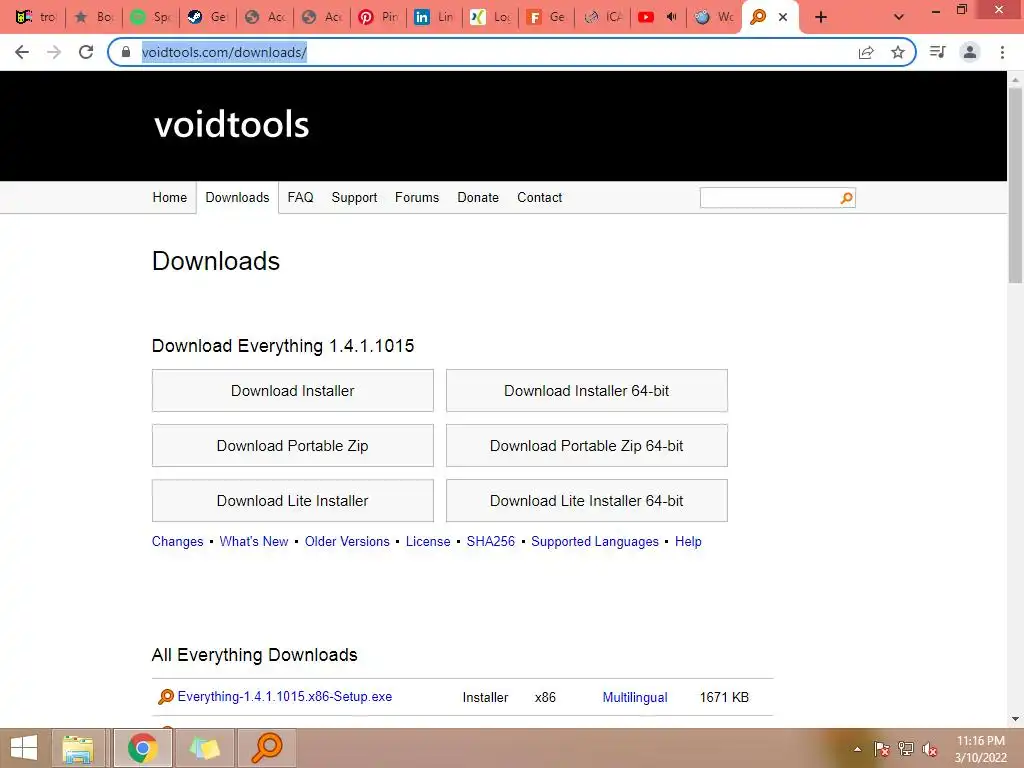Viewport: 1024px width, 768px height.
Task: Open the Contact page
Action: pyautogui.click(x=539, y=197)
